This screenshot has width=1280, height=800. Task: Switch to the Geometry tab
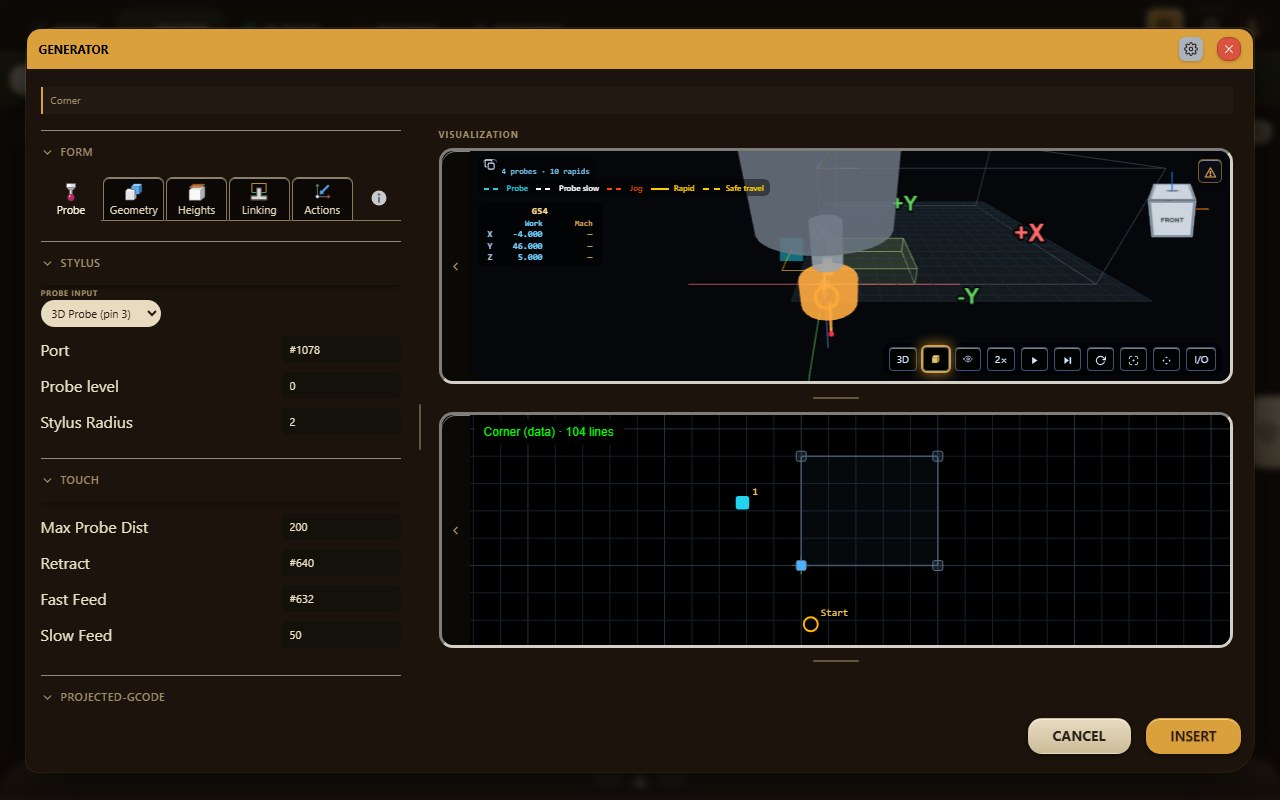click(x=134, y=198)
